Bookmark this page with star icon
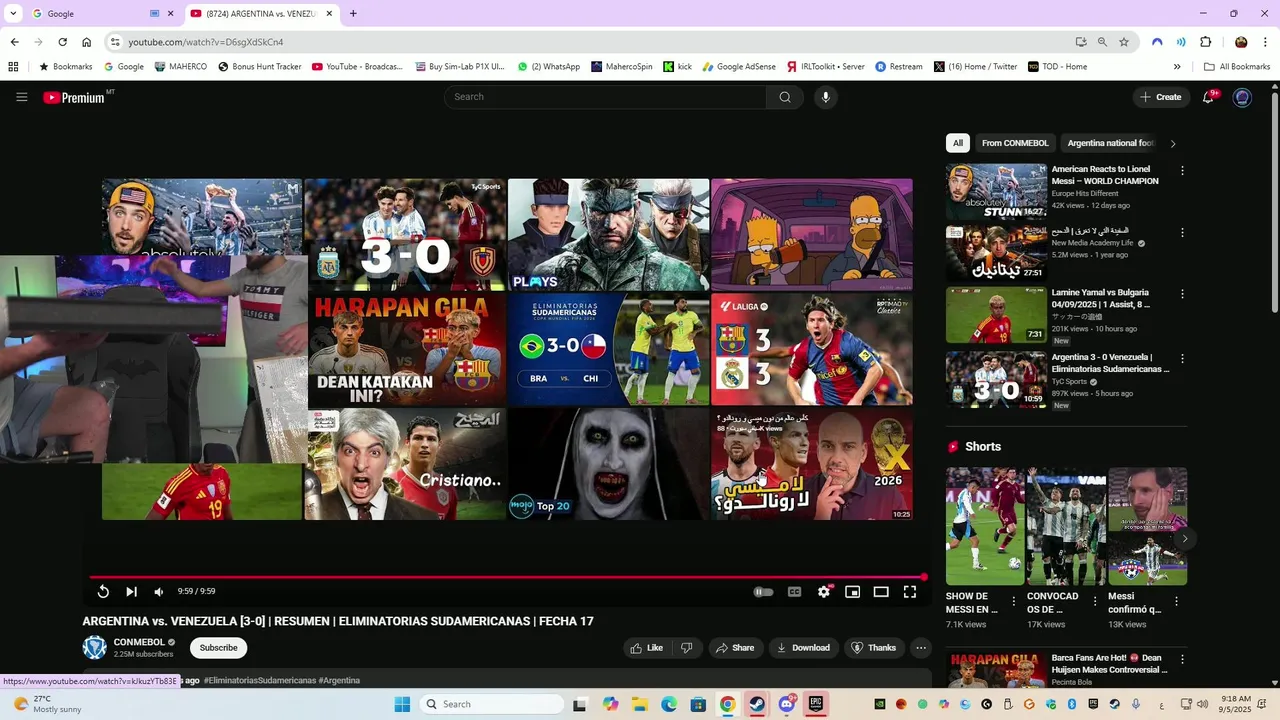This screenshot has width=1280, height=720. click(x=1124, y=42)
